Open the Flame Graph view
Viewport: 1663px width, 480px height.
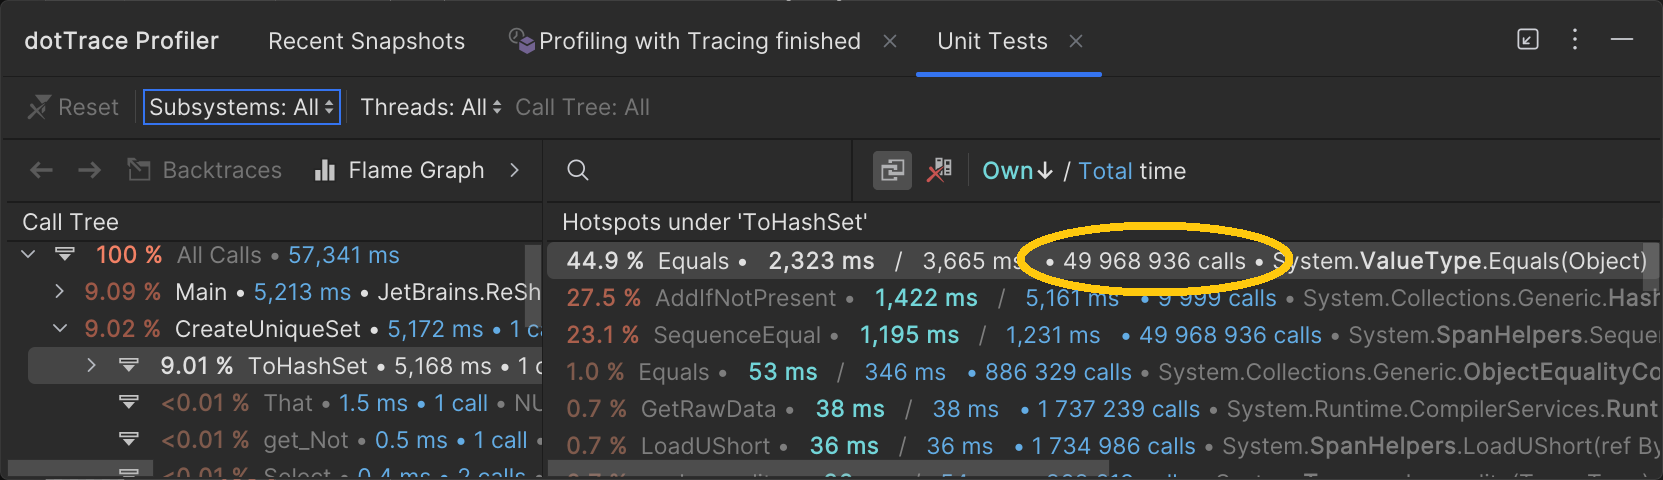click(x=400, y=171)
